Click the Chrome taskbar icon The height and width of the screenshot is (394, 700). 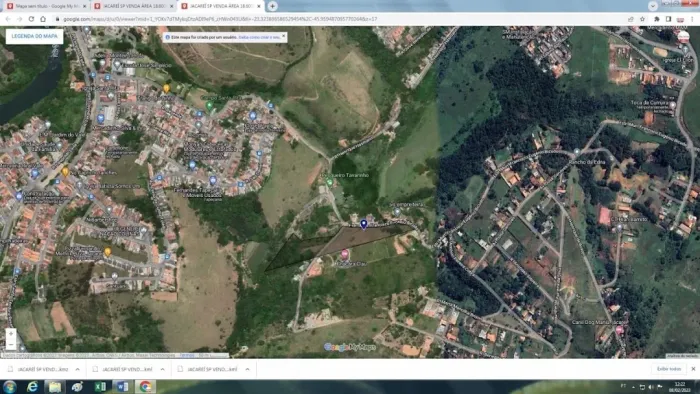coord(145,386)
